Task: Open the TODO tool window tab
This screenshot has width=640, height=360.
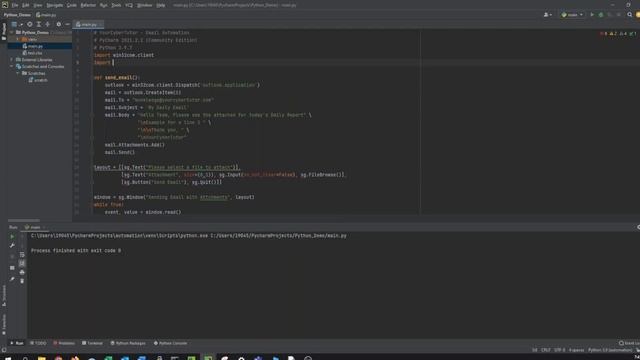Action: [x=38, y=343]
